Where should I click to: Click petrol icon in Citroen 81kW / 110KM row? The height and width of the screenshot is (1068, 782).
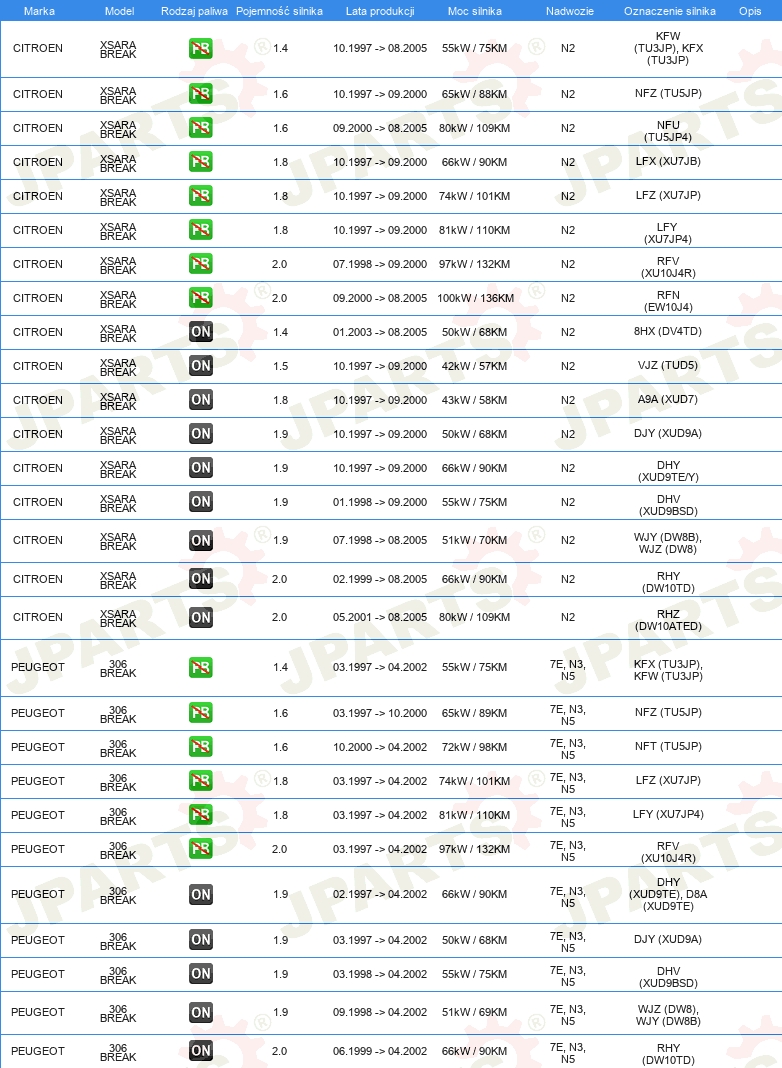200,230
